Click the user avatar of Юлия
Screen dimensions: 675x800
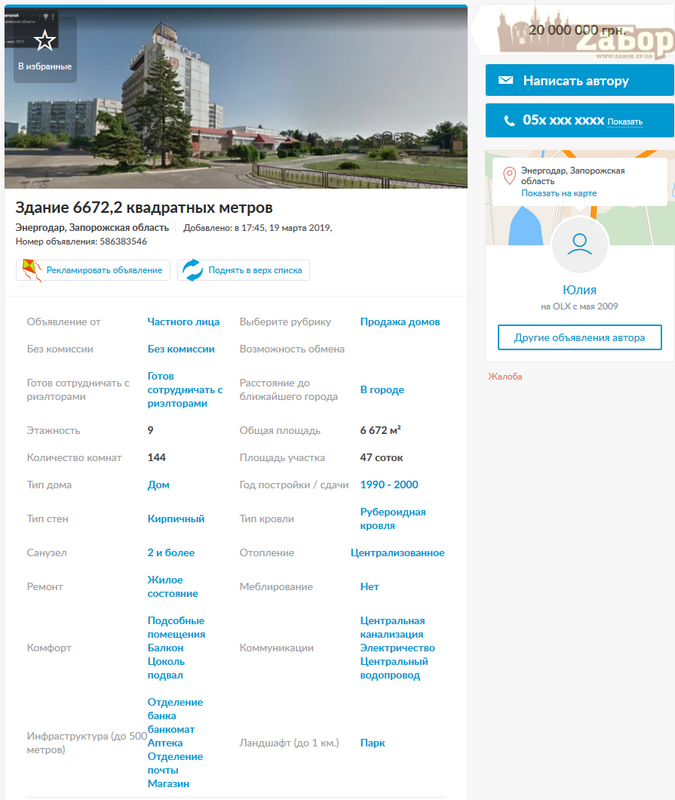click(579, 245)
